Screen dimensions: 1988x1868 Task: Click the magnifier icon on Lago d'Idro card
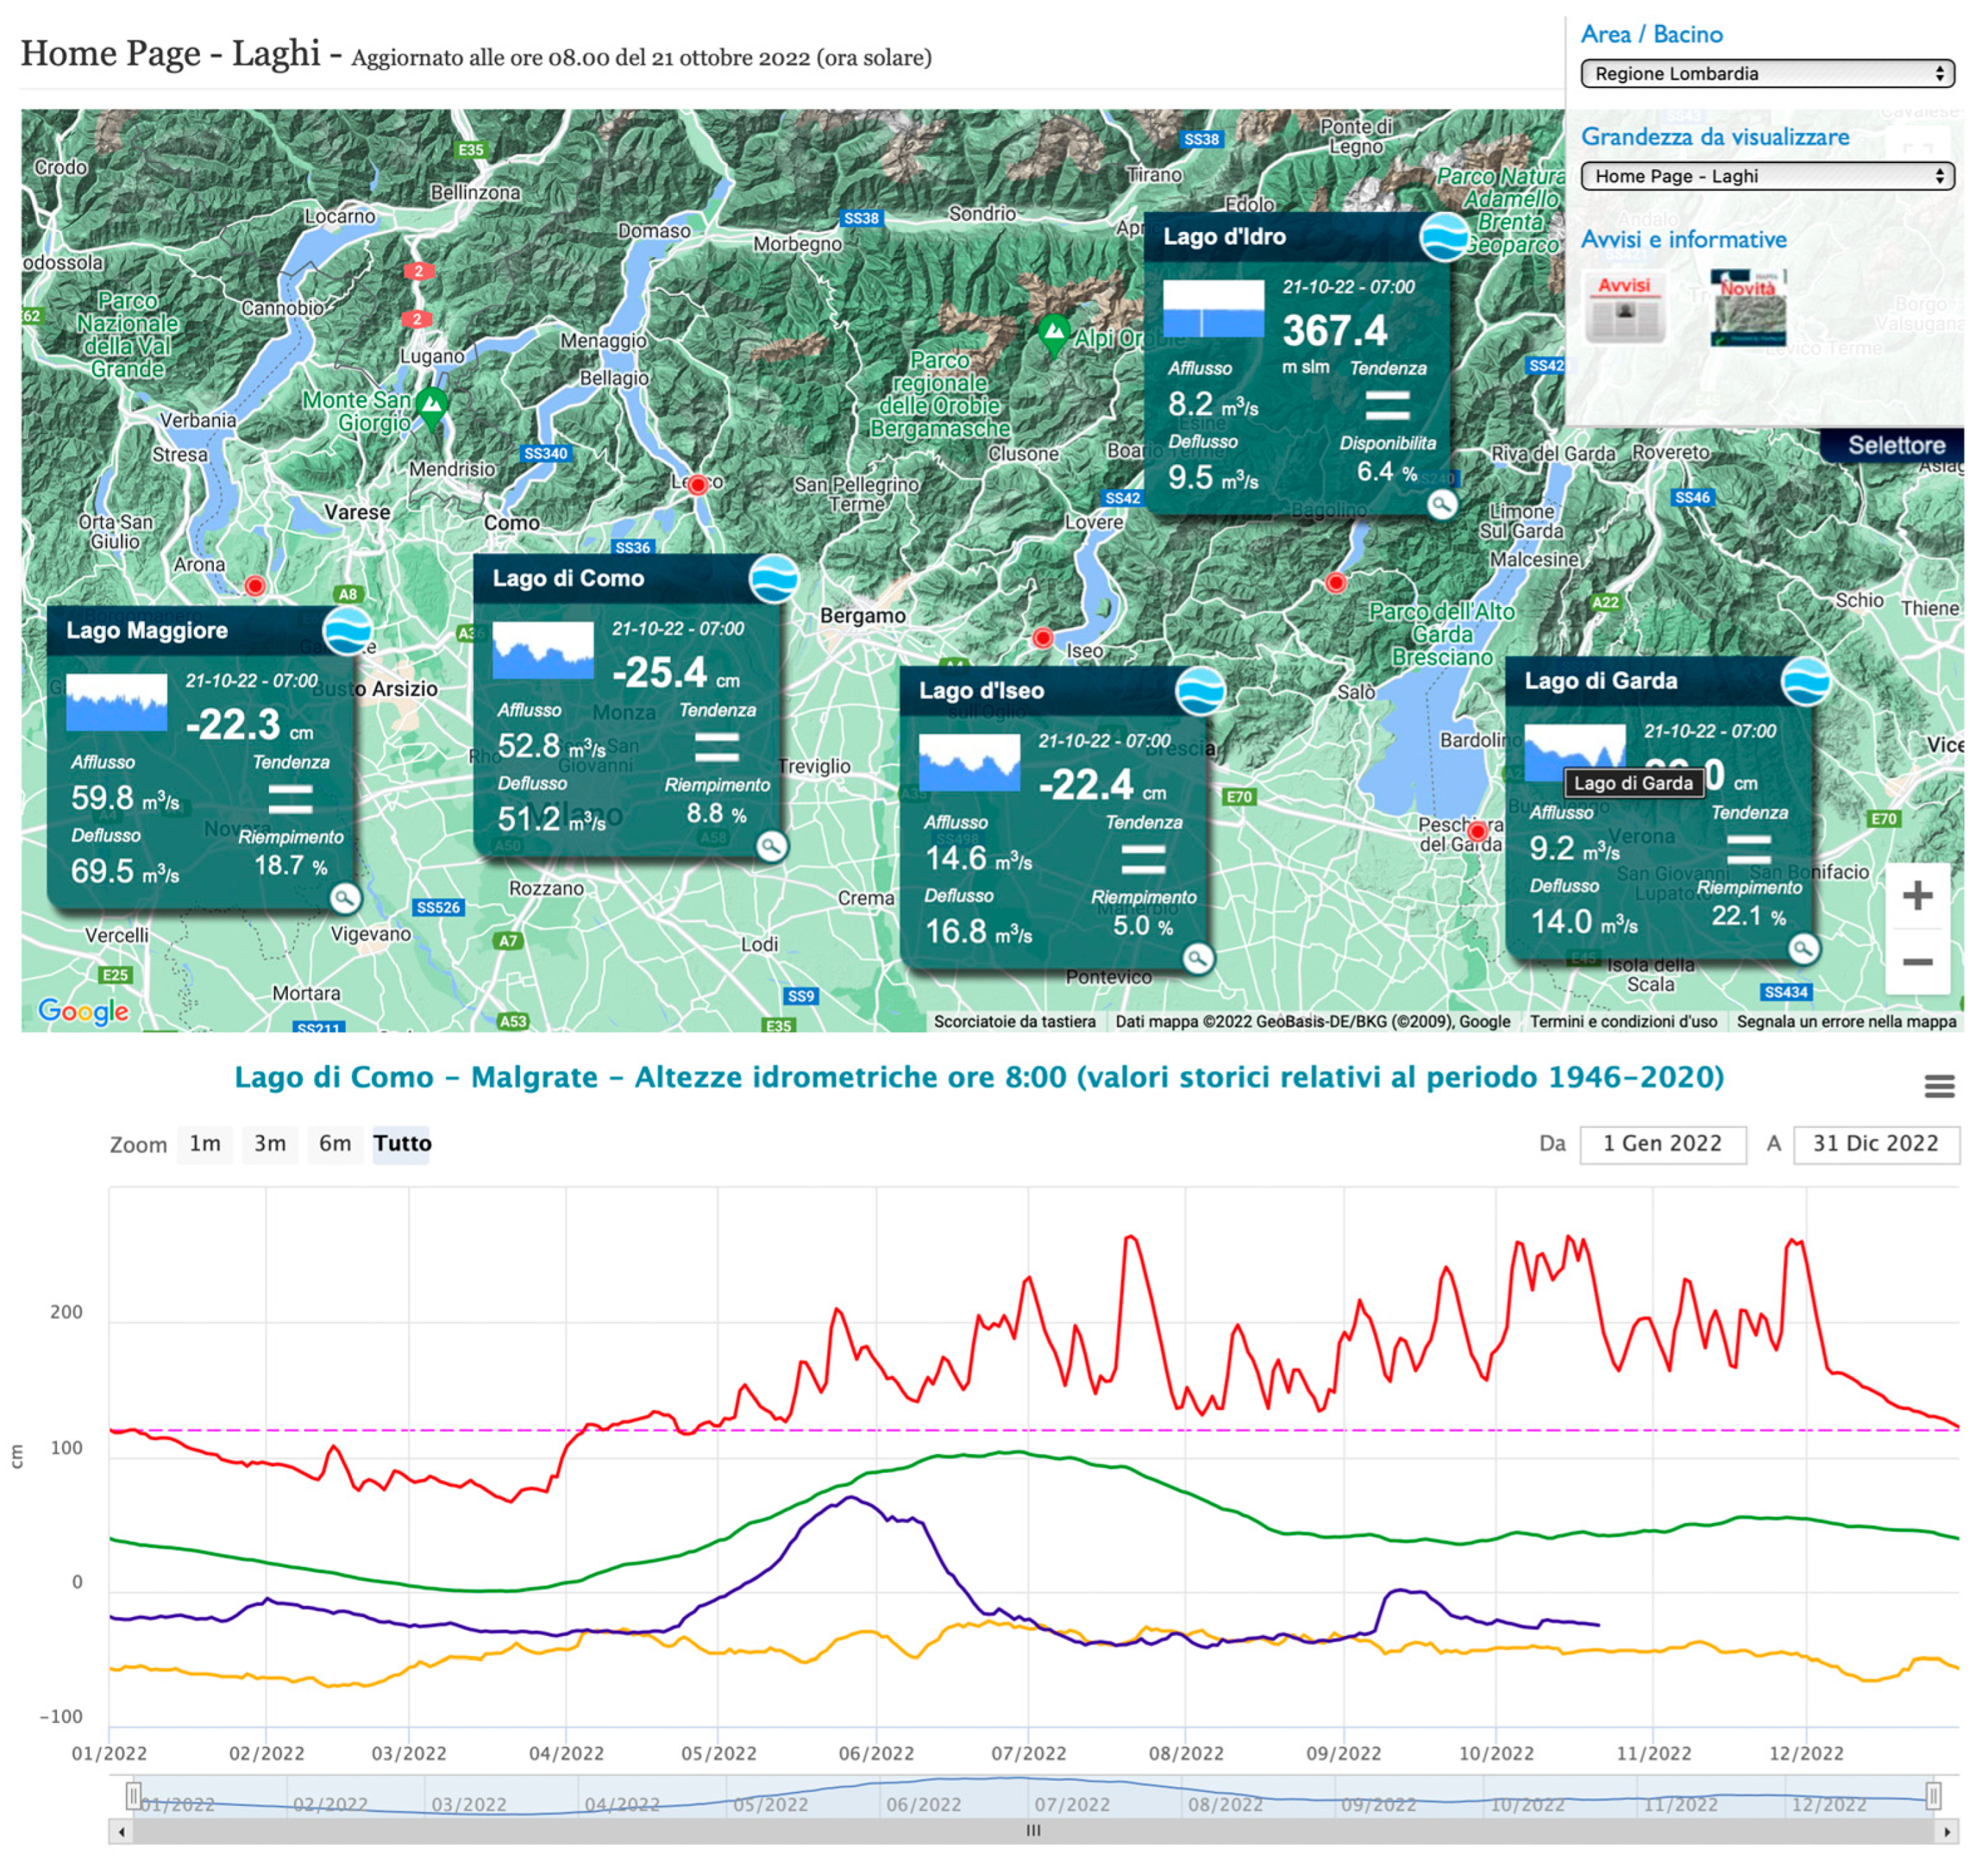[x=1441, y=504]
